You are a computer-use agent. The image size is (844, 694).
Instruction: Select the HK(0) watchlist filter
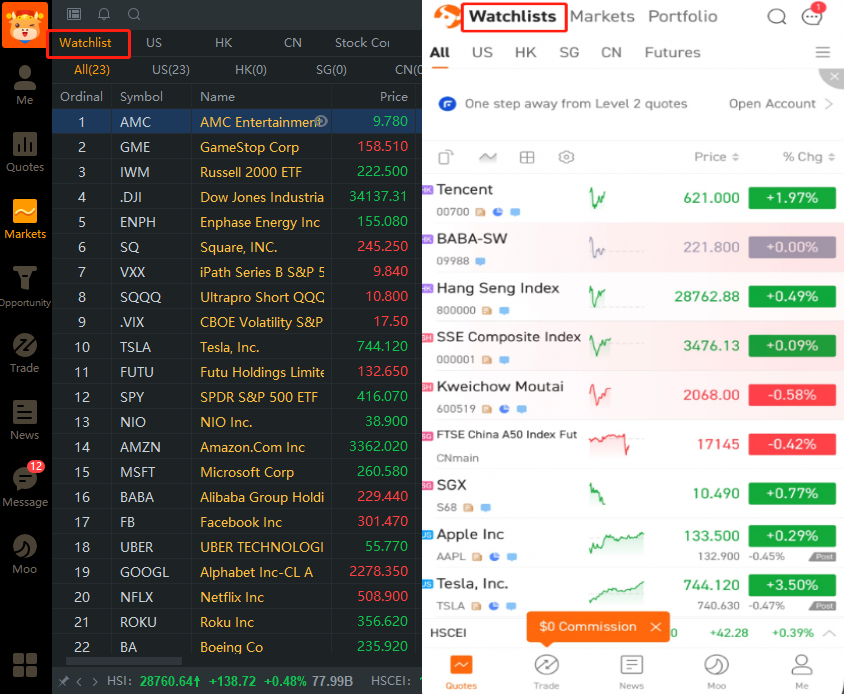click(x=251, y=70)
